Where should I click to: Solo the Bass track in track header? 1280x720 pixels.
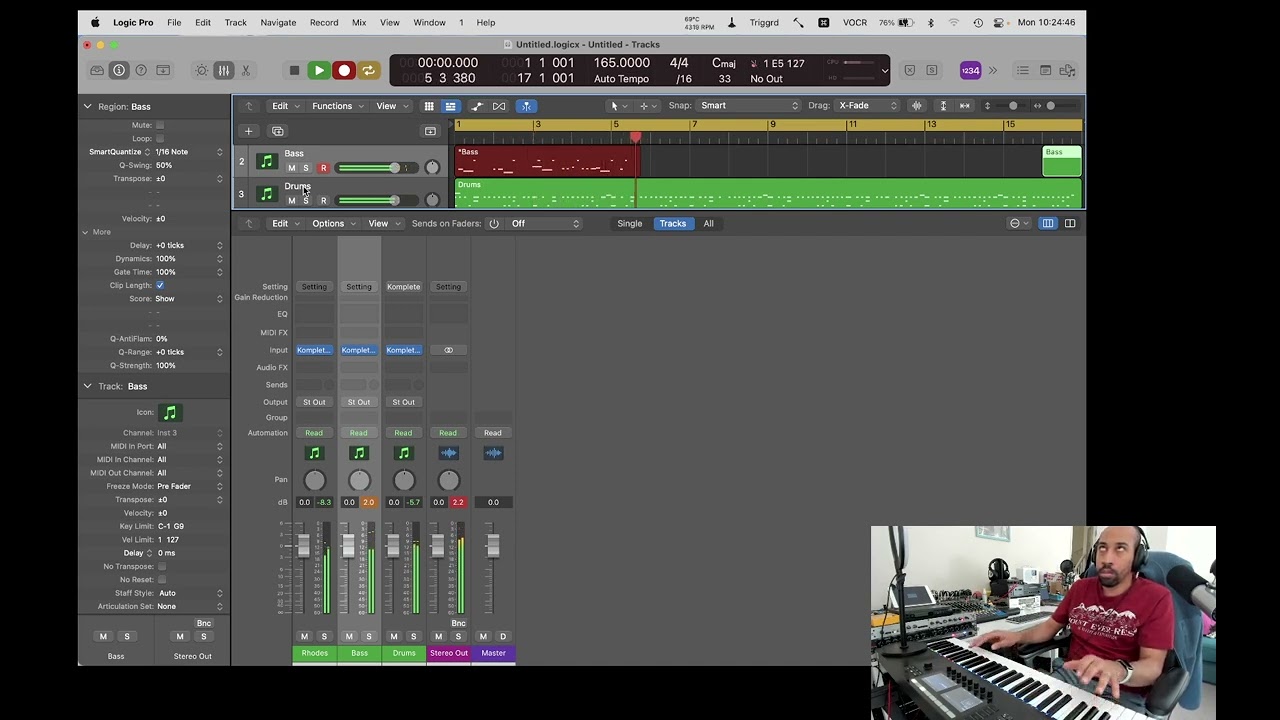click(x=306, y=168)
